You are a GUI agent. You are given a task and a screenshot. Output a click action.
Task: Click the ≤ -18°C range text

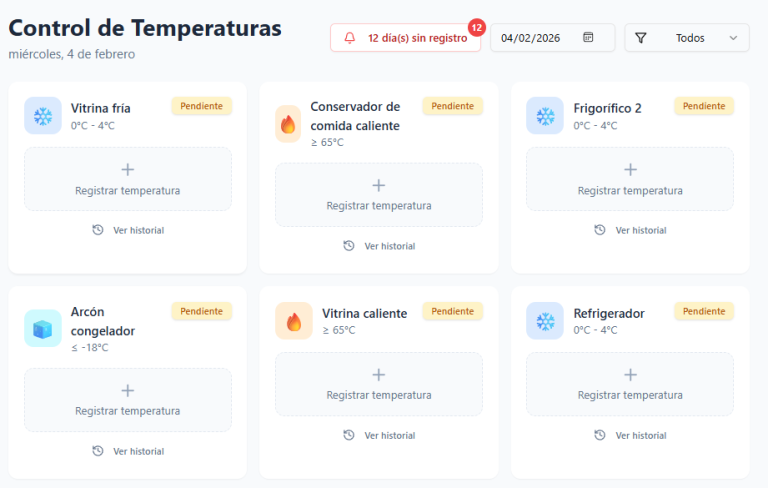[x=90, y=347]
